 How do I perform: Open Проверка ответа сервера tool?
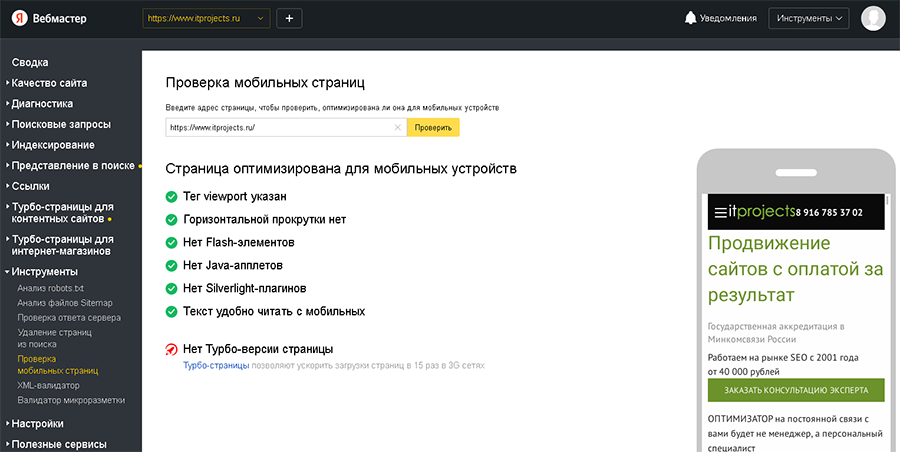pyautogui.click(x=69, y=318)
